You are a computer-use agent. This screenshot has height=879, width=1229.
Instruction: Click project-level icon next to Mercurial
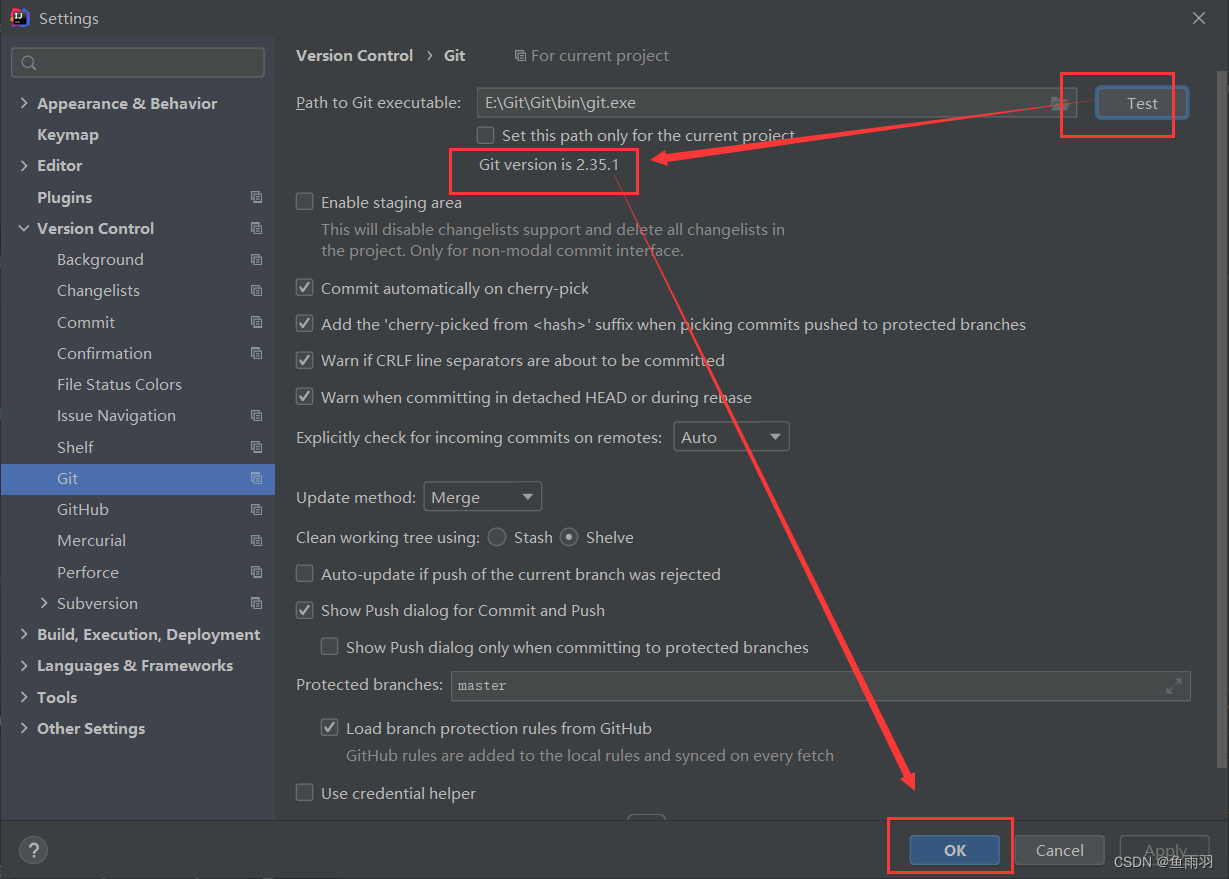tap(257, 541)
